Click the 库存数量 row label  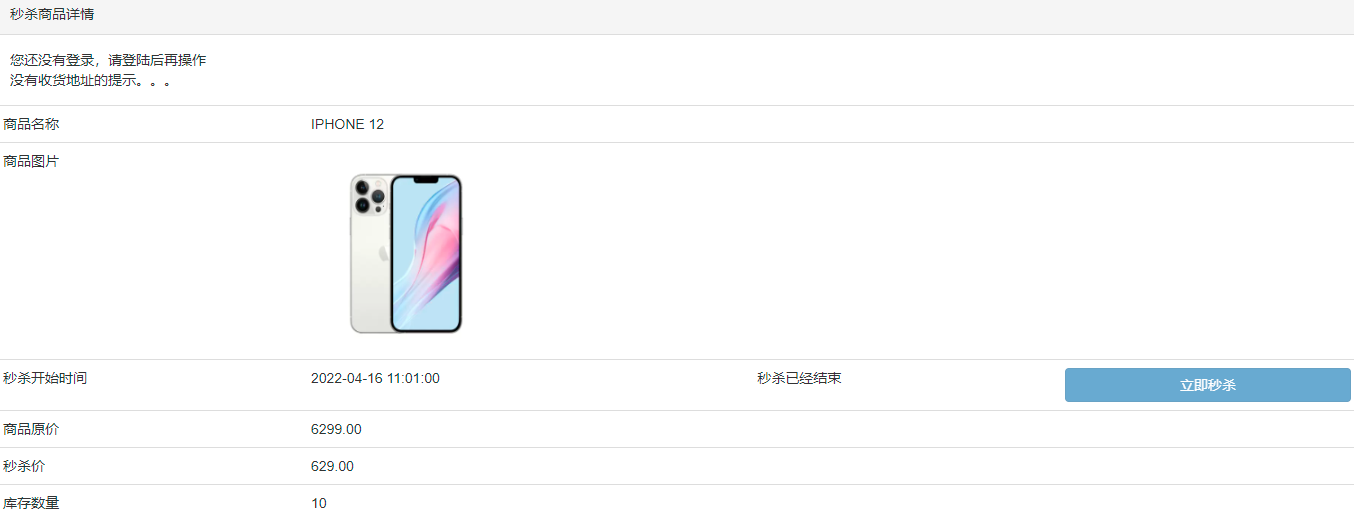tap(31, 503)
